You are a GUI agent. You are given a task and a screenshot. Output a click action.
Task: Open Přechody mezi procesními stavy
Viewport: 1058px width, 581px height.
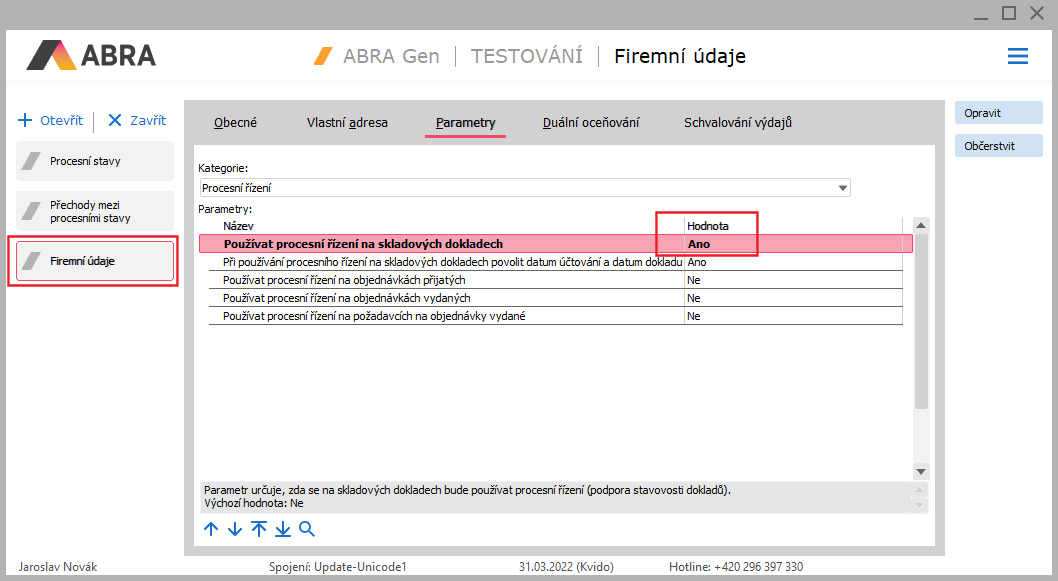[95, 211]
